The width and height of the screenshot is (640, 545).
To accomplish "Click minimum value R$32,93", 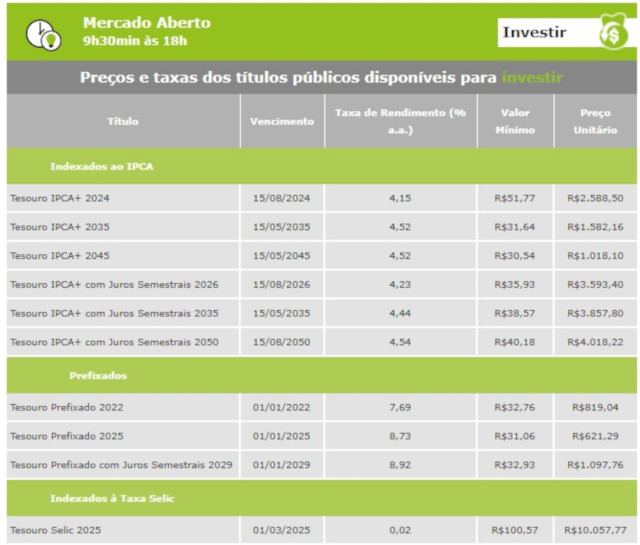I will 515,465.
